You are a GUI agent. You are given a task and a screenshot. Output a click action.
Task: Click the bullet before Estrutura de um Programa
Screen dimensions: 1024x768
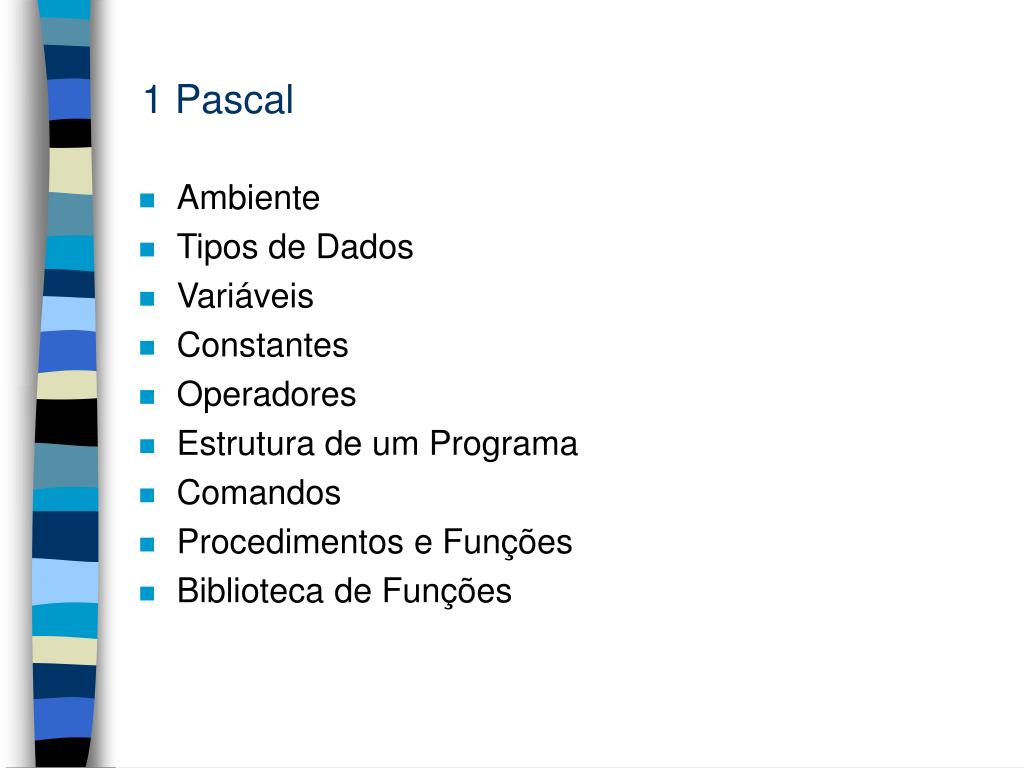pyautogui.click(x=147, y=446)
